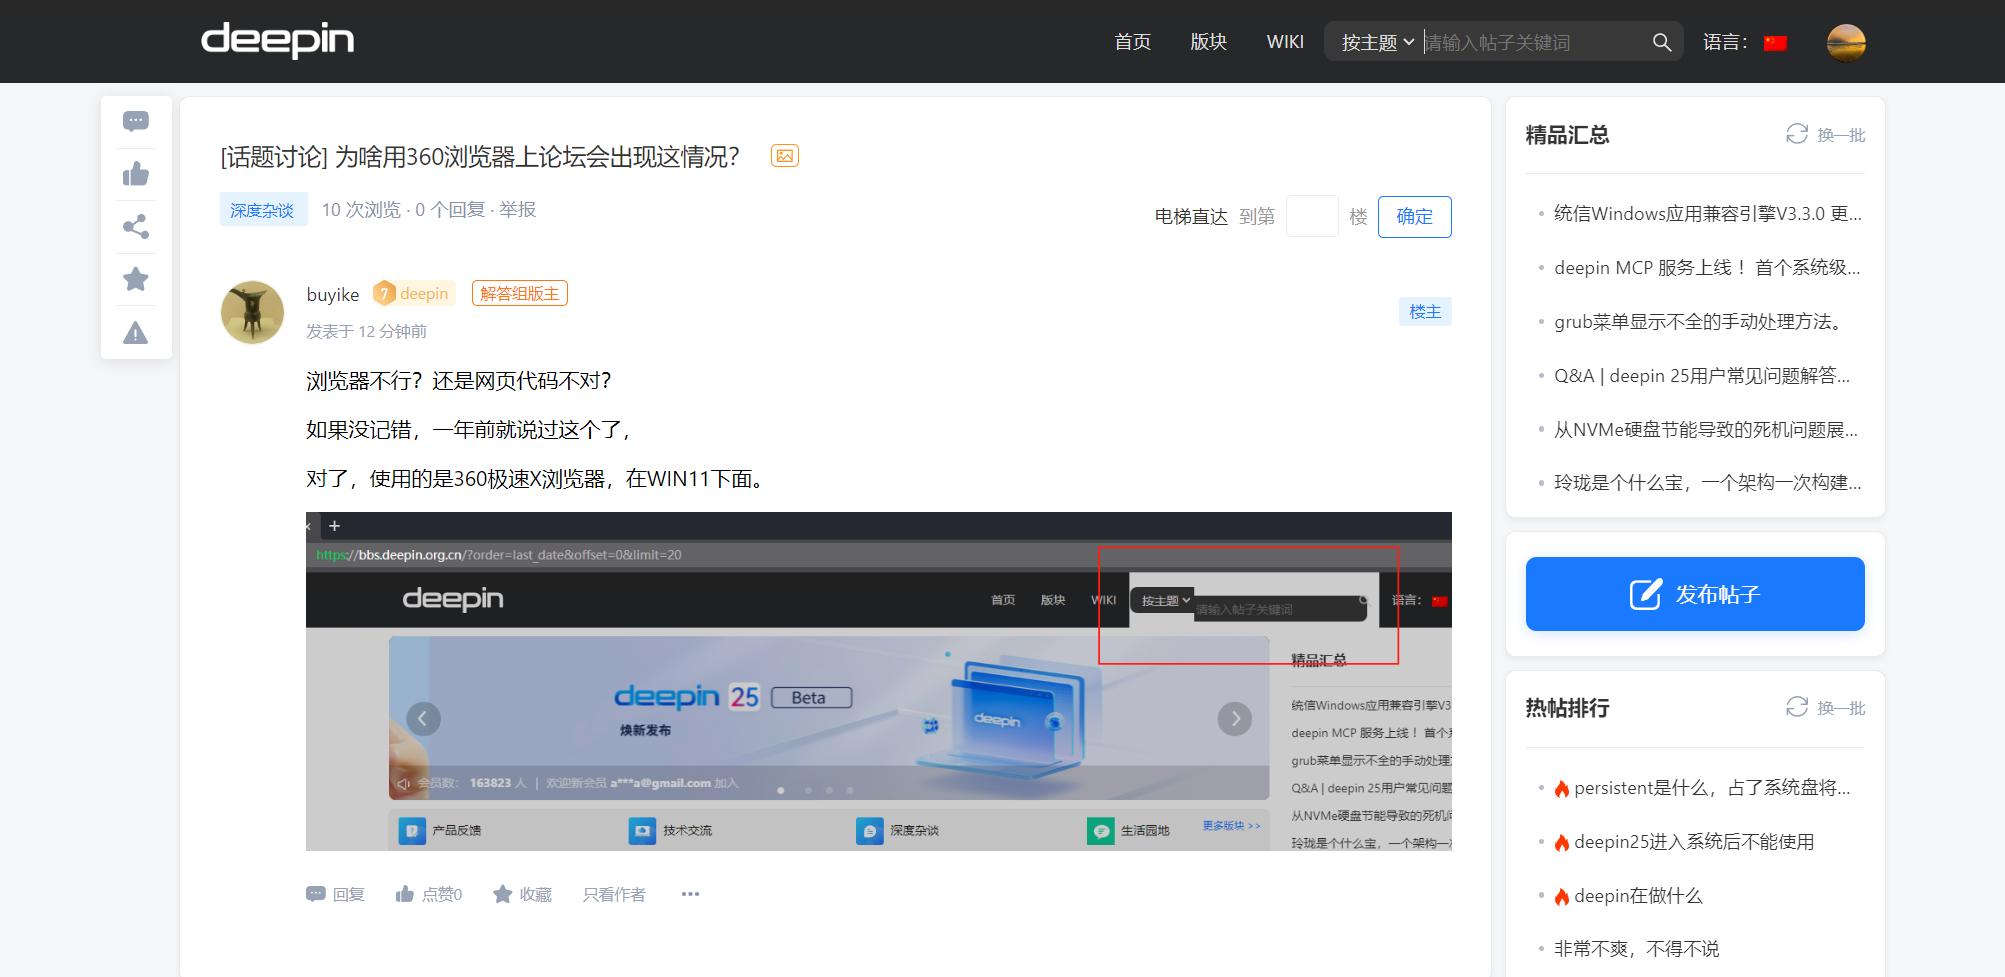The width and height of the screenshot is (2005, 977).
Task: Click the 发布帖子 button
Action: coord(1695,594)
